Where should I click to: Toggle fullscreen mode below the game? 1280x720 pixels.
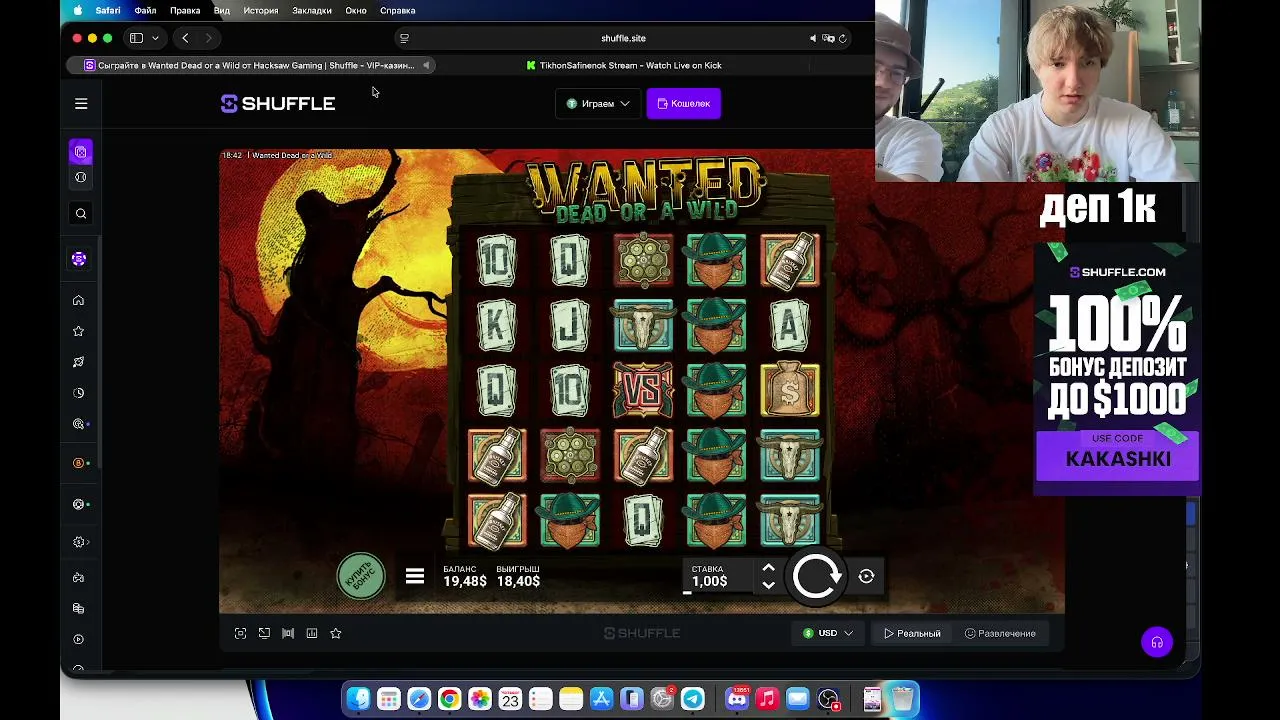pos(240,633)
